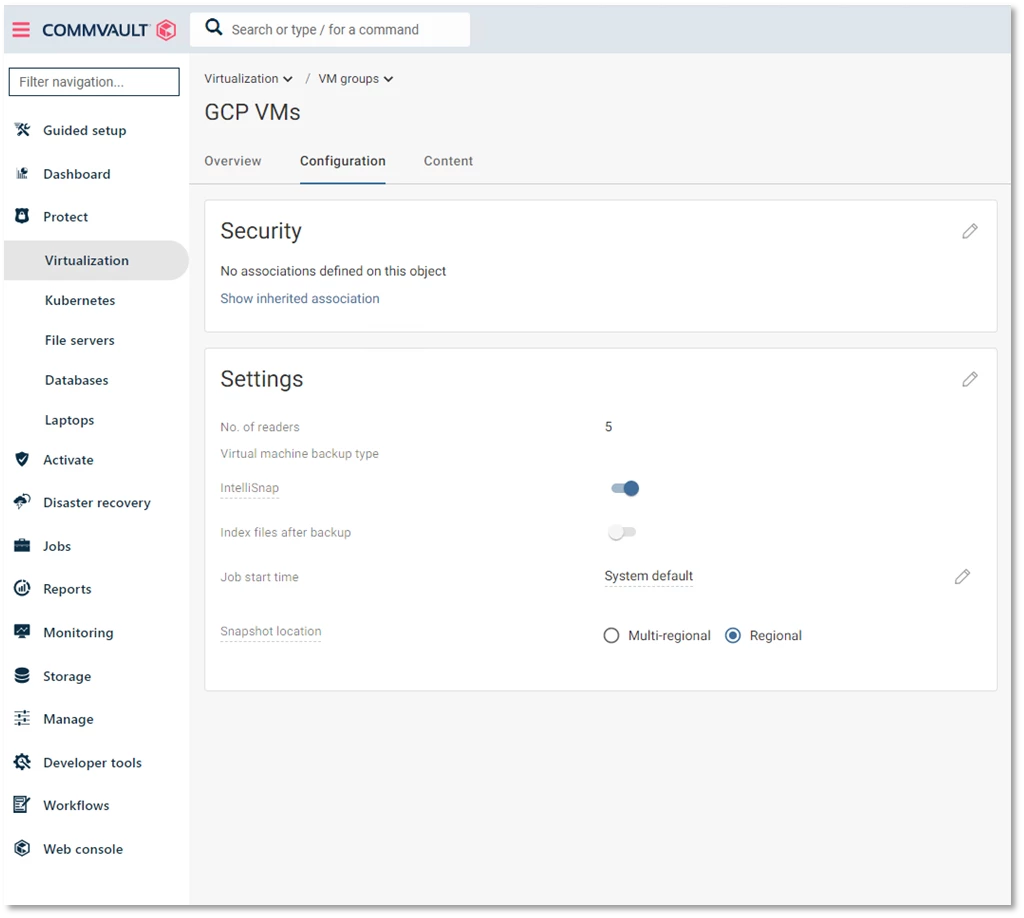Click the Commvault hexagon logo icon
This screenshot has height=918, width=1024.
(x=167, y=29)
